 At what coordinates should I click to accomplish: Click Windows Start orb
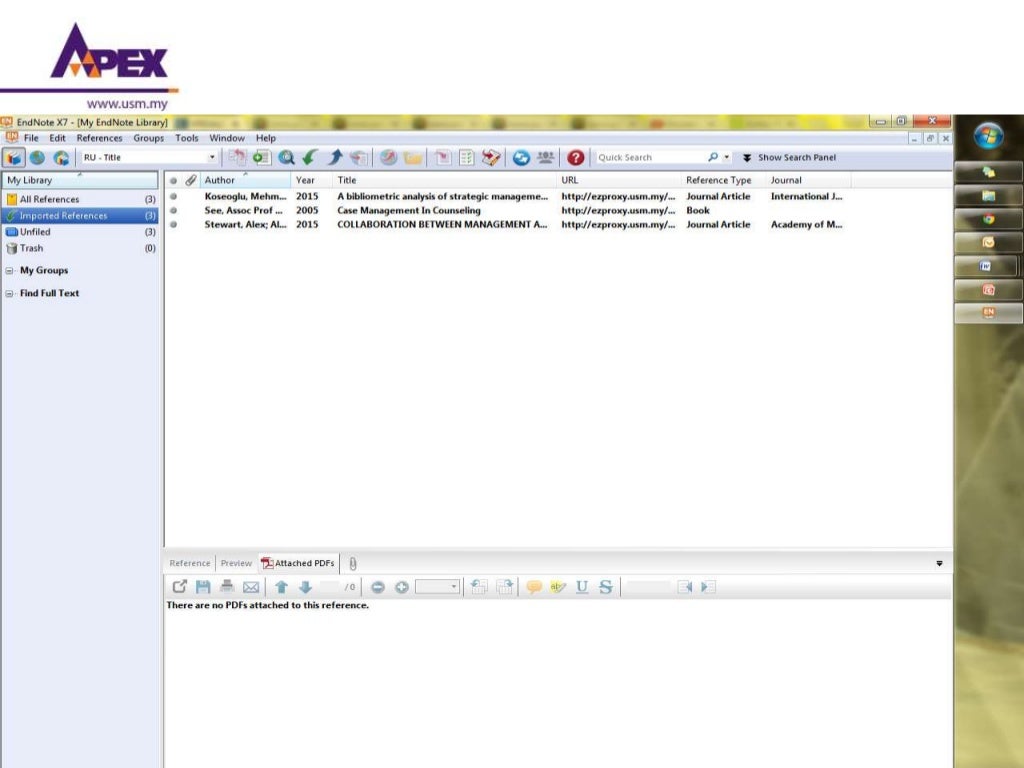click(x=988, y=136)
